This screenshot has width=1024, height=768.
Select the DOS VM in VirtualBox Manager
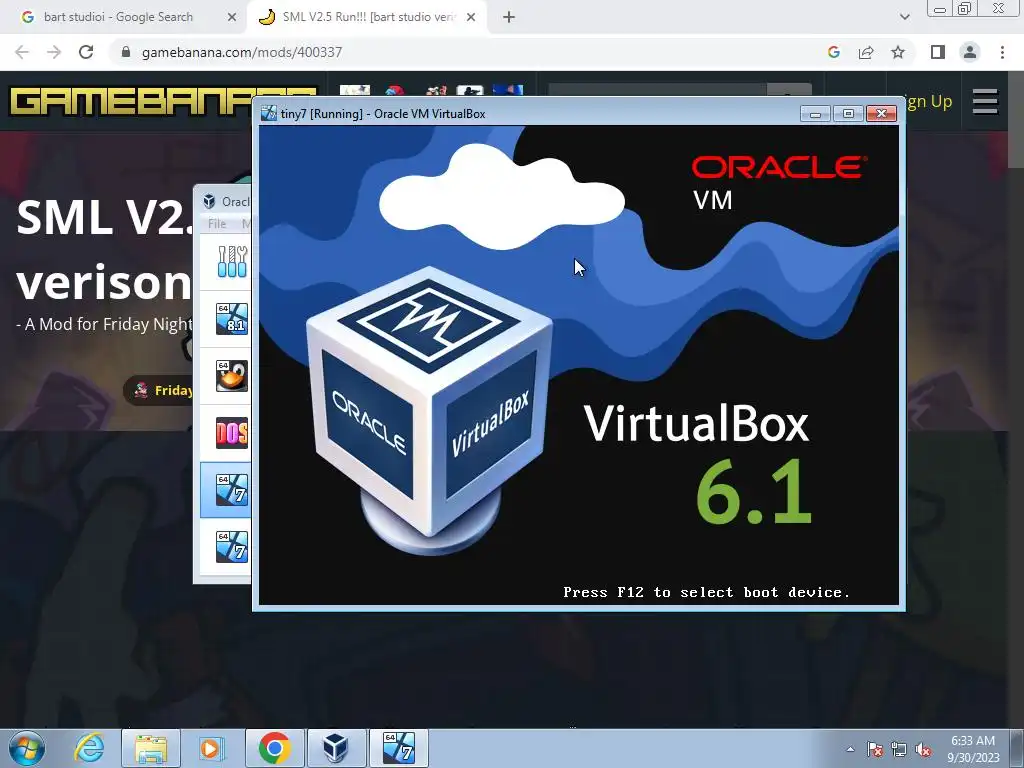click(232, 432)
